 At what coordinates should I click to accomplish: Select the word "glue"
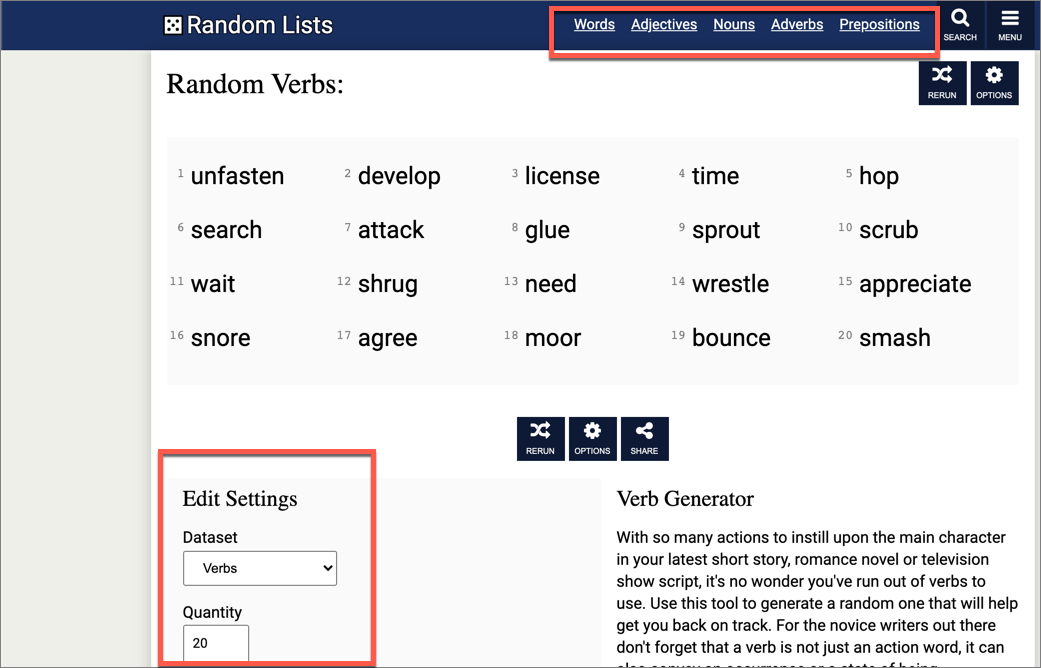pyautogui.click(x=547, y=231)
